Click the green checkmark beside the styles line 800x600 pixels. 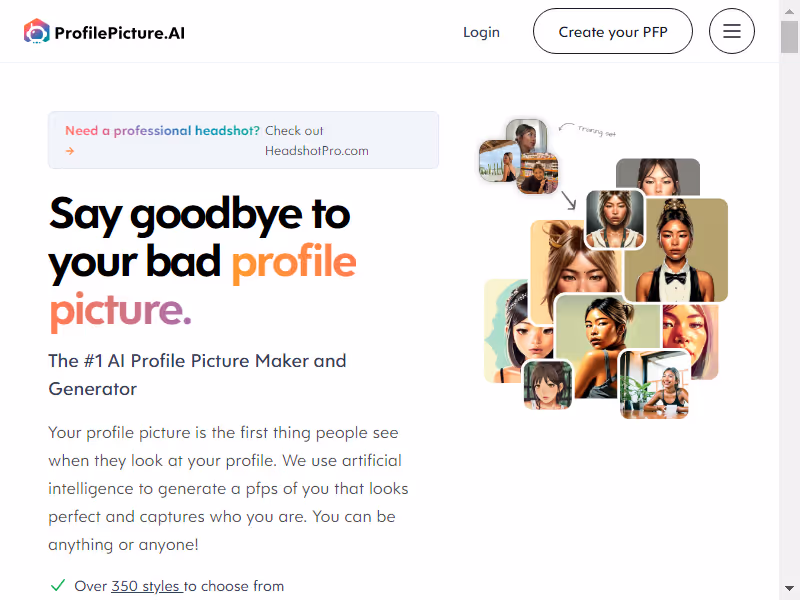pos(57,585)
